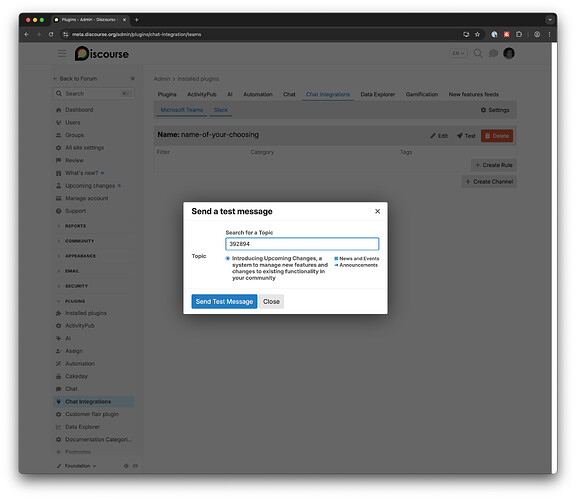
Task: Open chat integration Settings
Action: (495, 110)
